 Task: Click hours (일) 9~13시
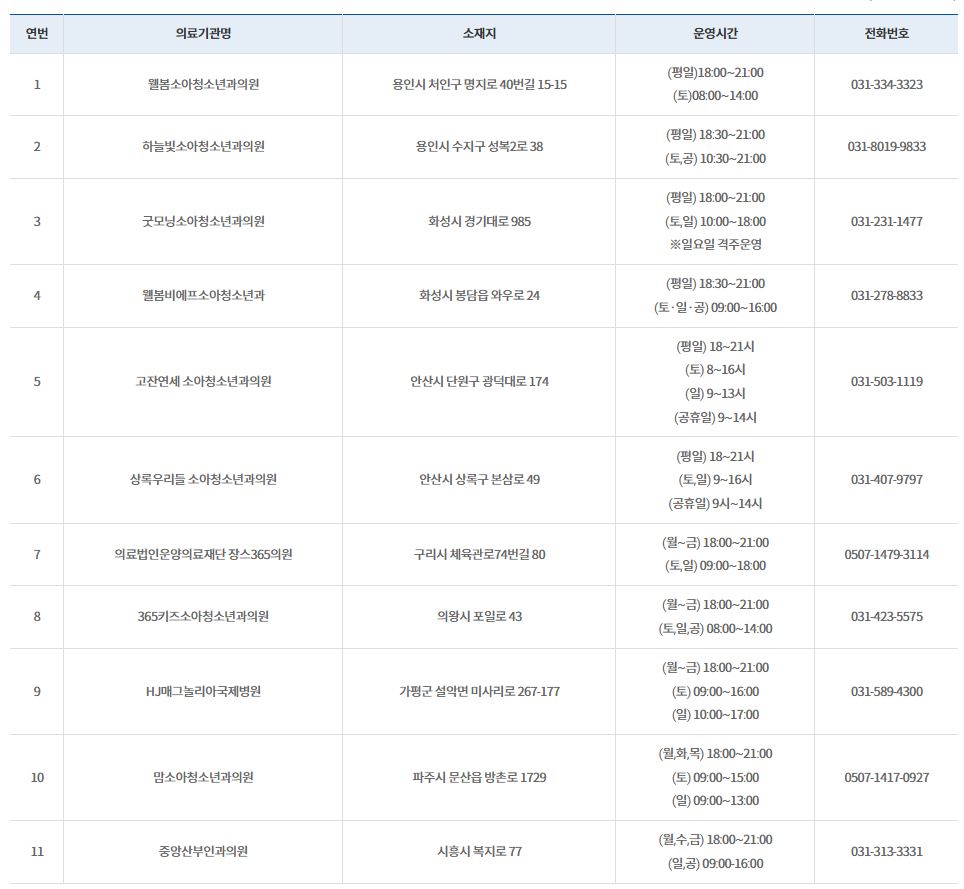tap(715, 393)
